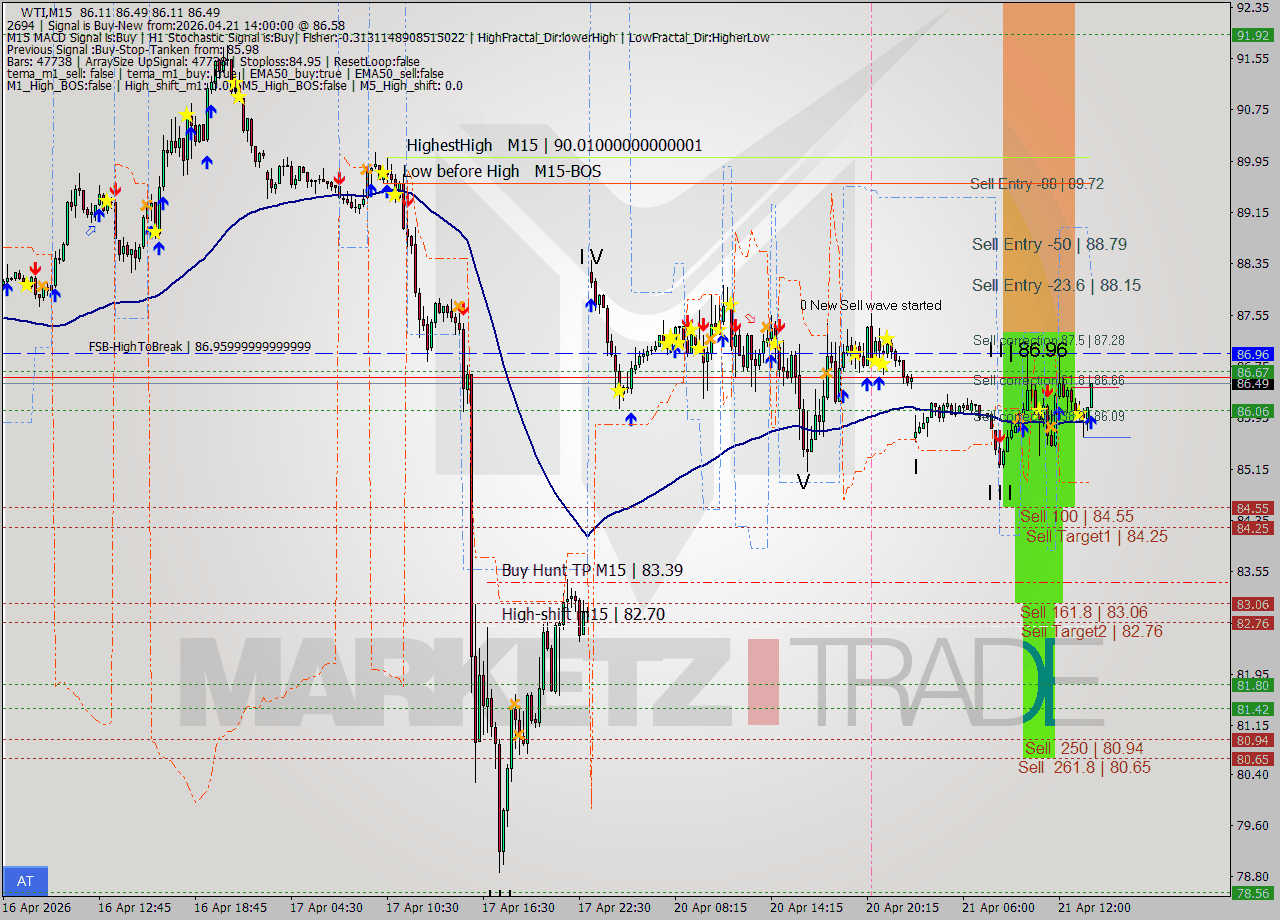
Task: Click the "FSB-HighToBreak | 86.96" level label
Action: [x=198, y=346]
